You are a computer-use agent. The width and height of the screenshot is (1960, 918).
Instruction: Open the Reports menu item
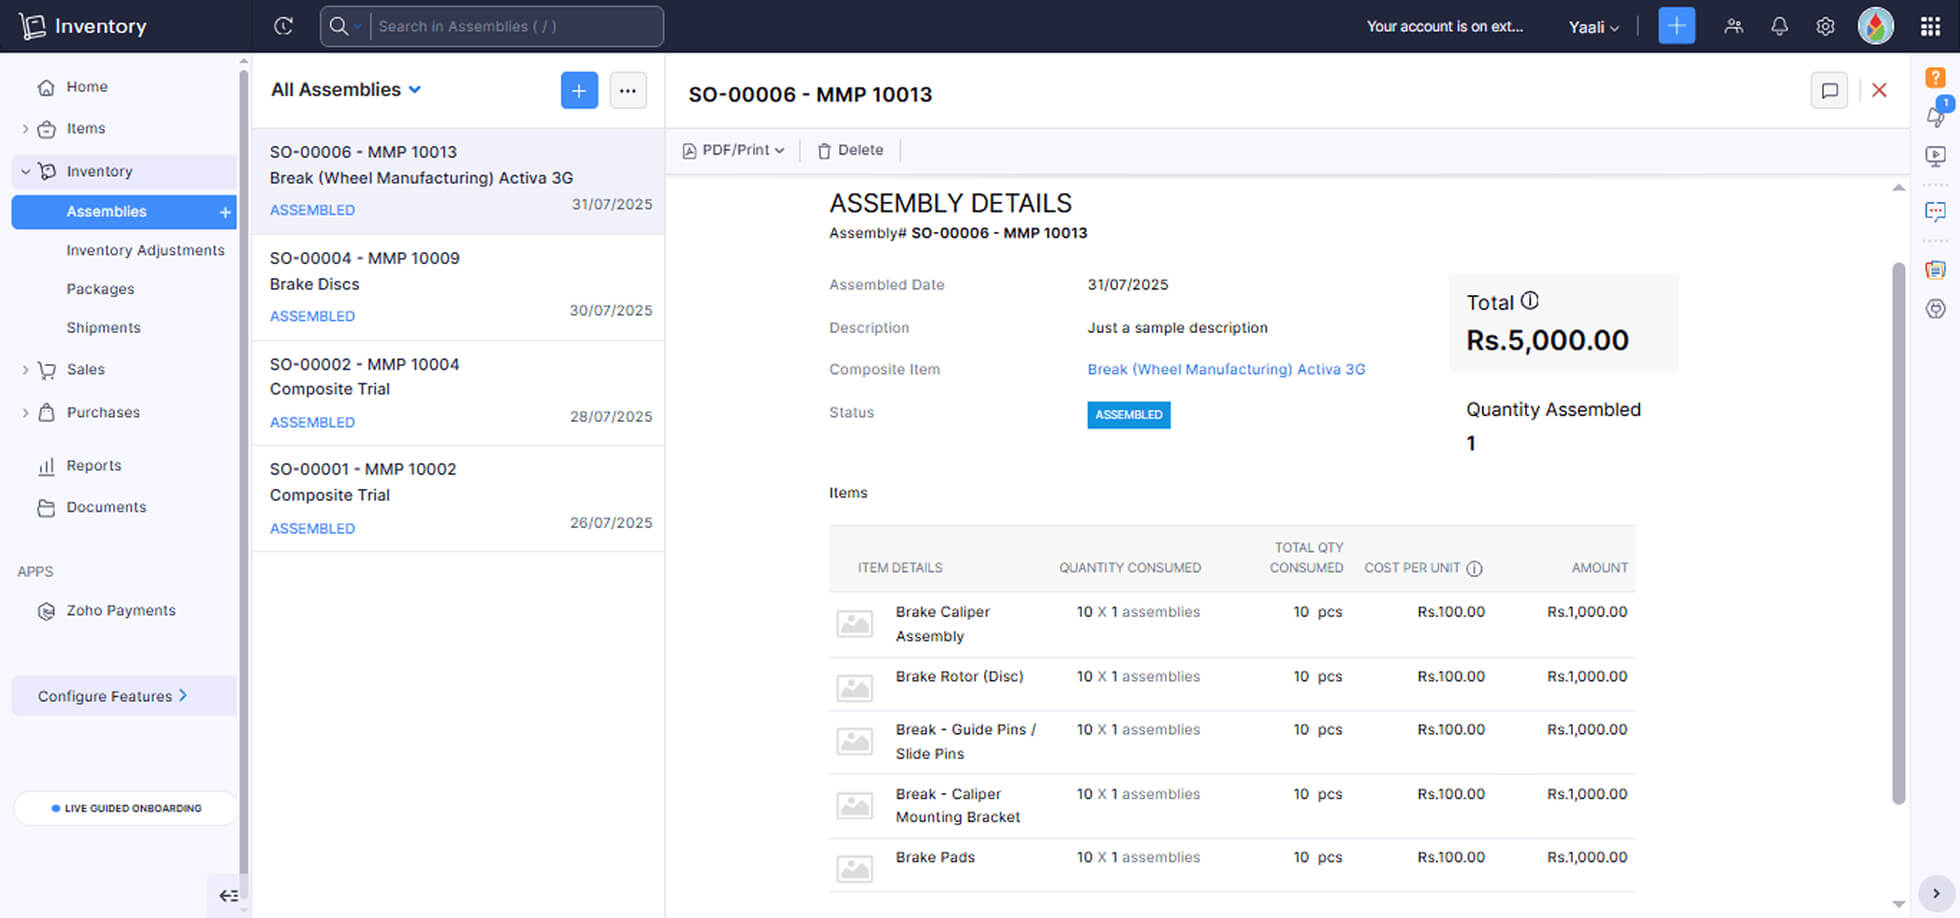click(x=93, y=466)
